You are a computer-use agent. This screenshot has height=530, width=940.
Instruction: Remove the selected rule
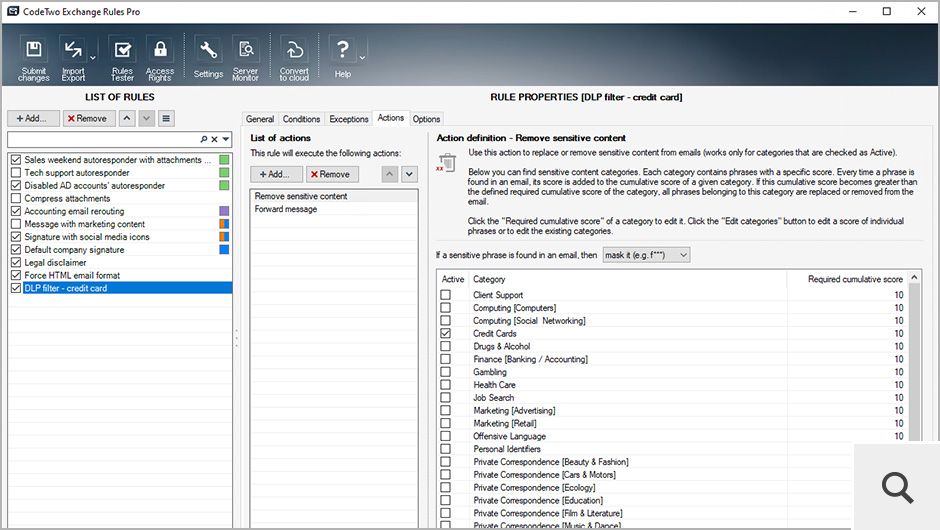pyautogui.click(x=88, y=118)
